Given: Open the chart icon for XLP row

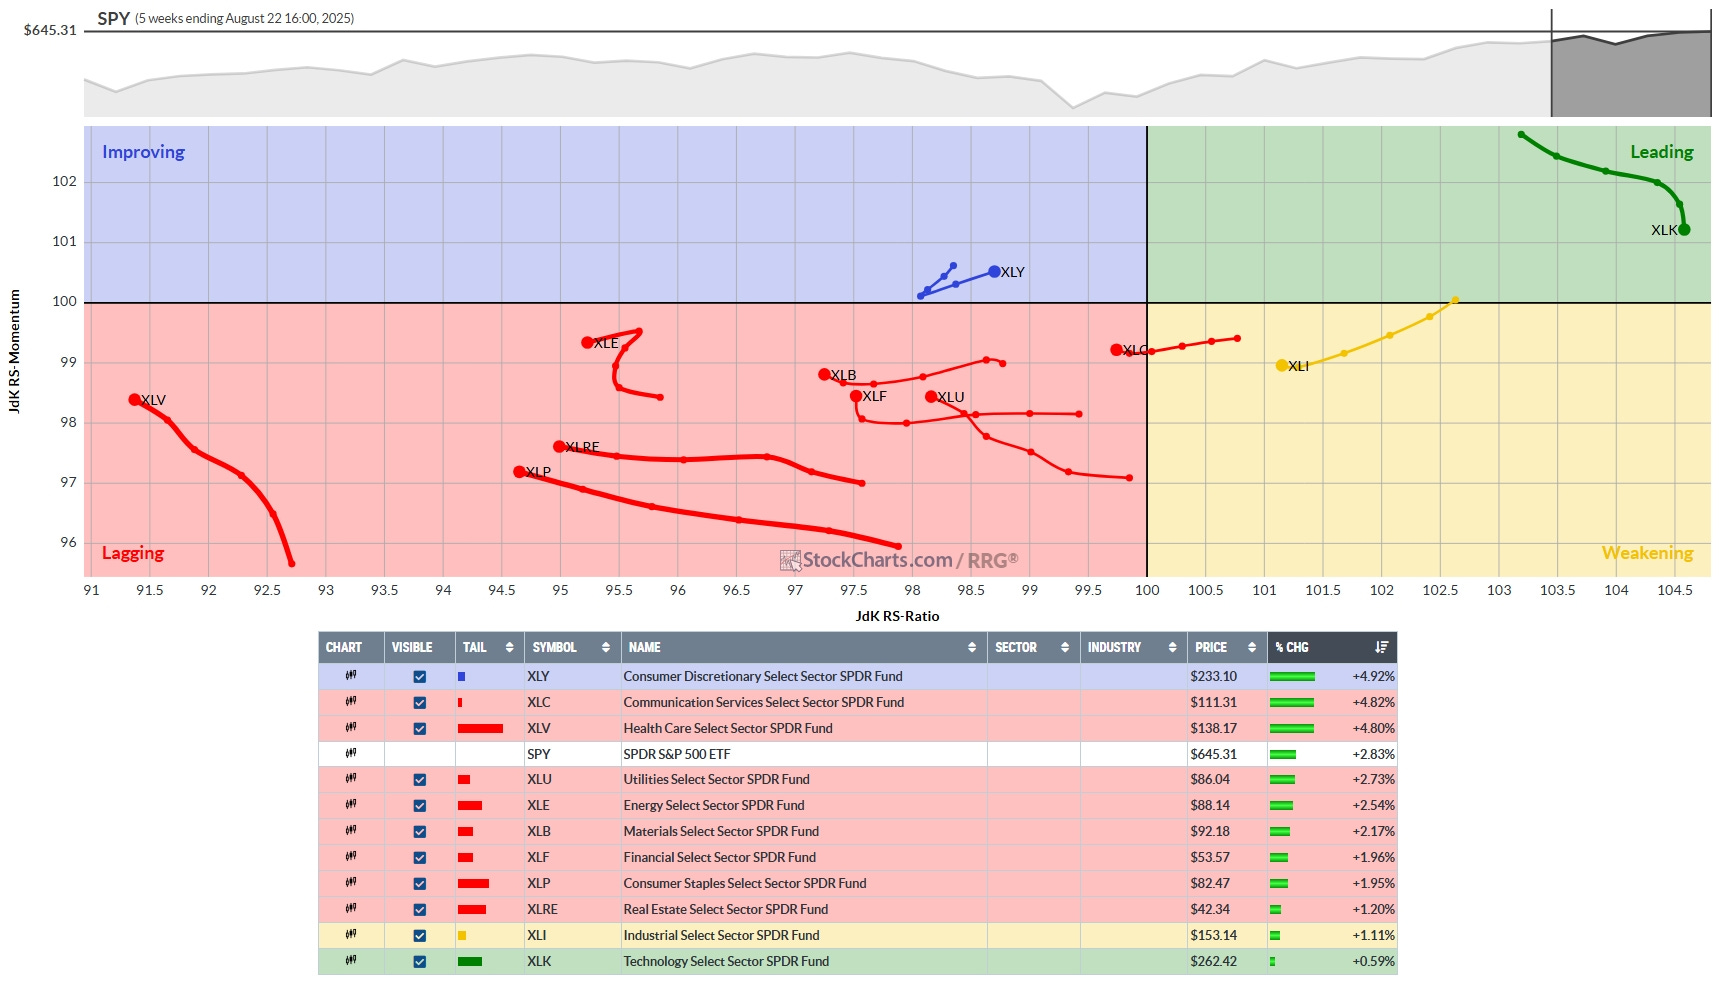Looking at the screenshot, I should click(351, 883).
